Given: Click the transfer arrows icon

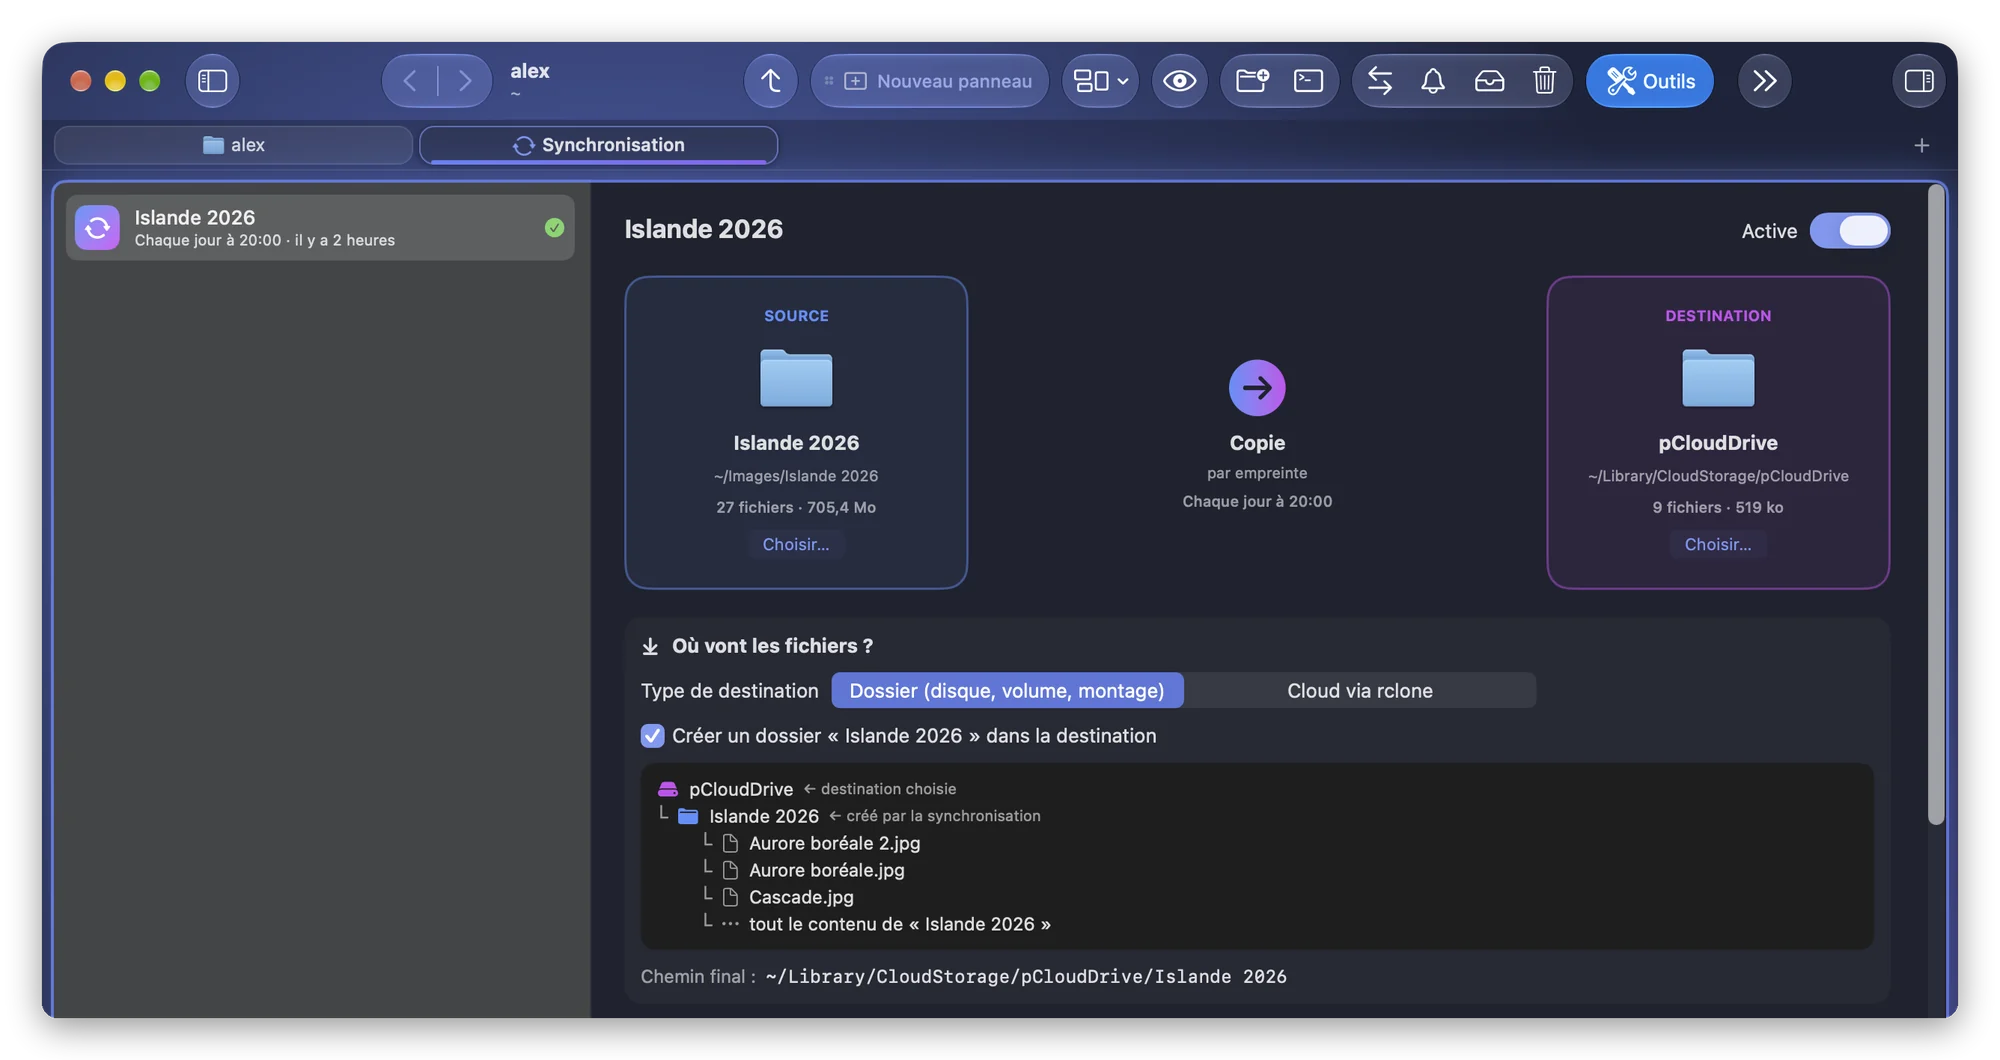Looking at the screenshot, I should [1380, 81].
